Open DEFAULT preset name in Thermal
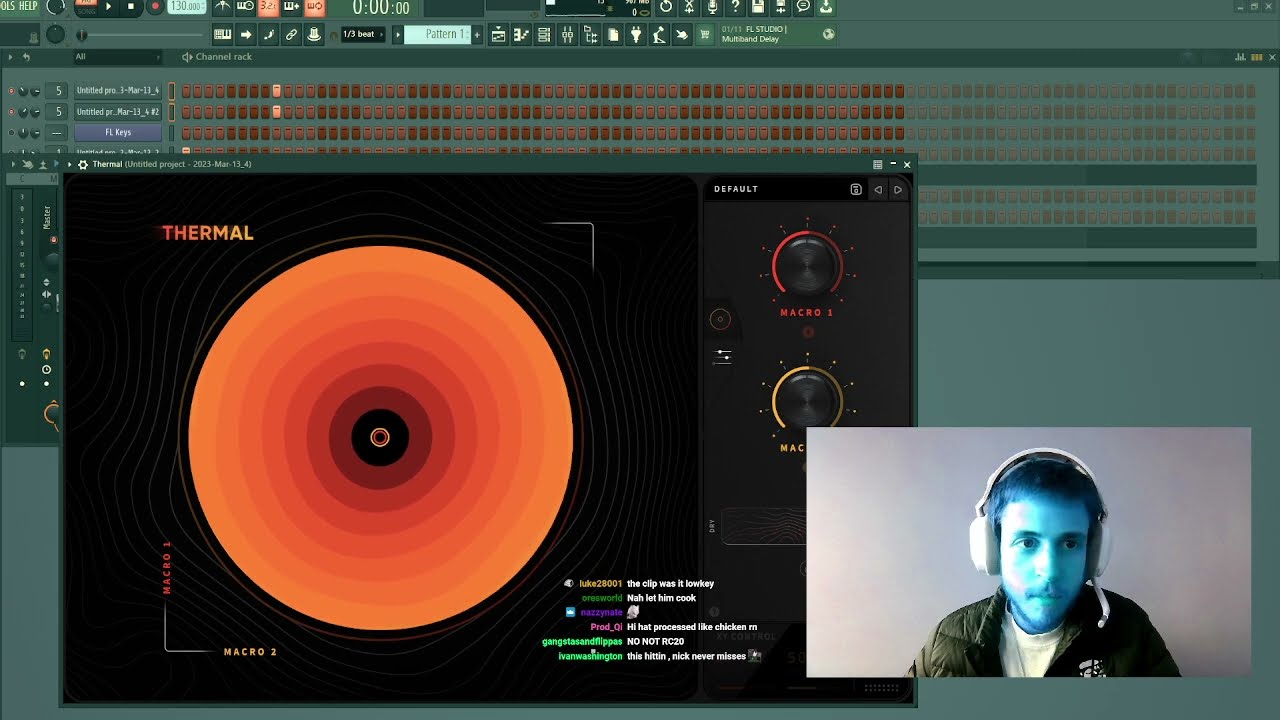Viewport: 1280px width, 720px height. pos(736,189)
